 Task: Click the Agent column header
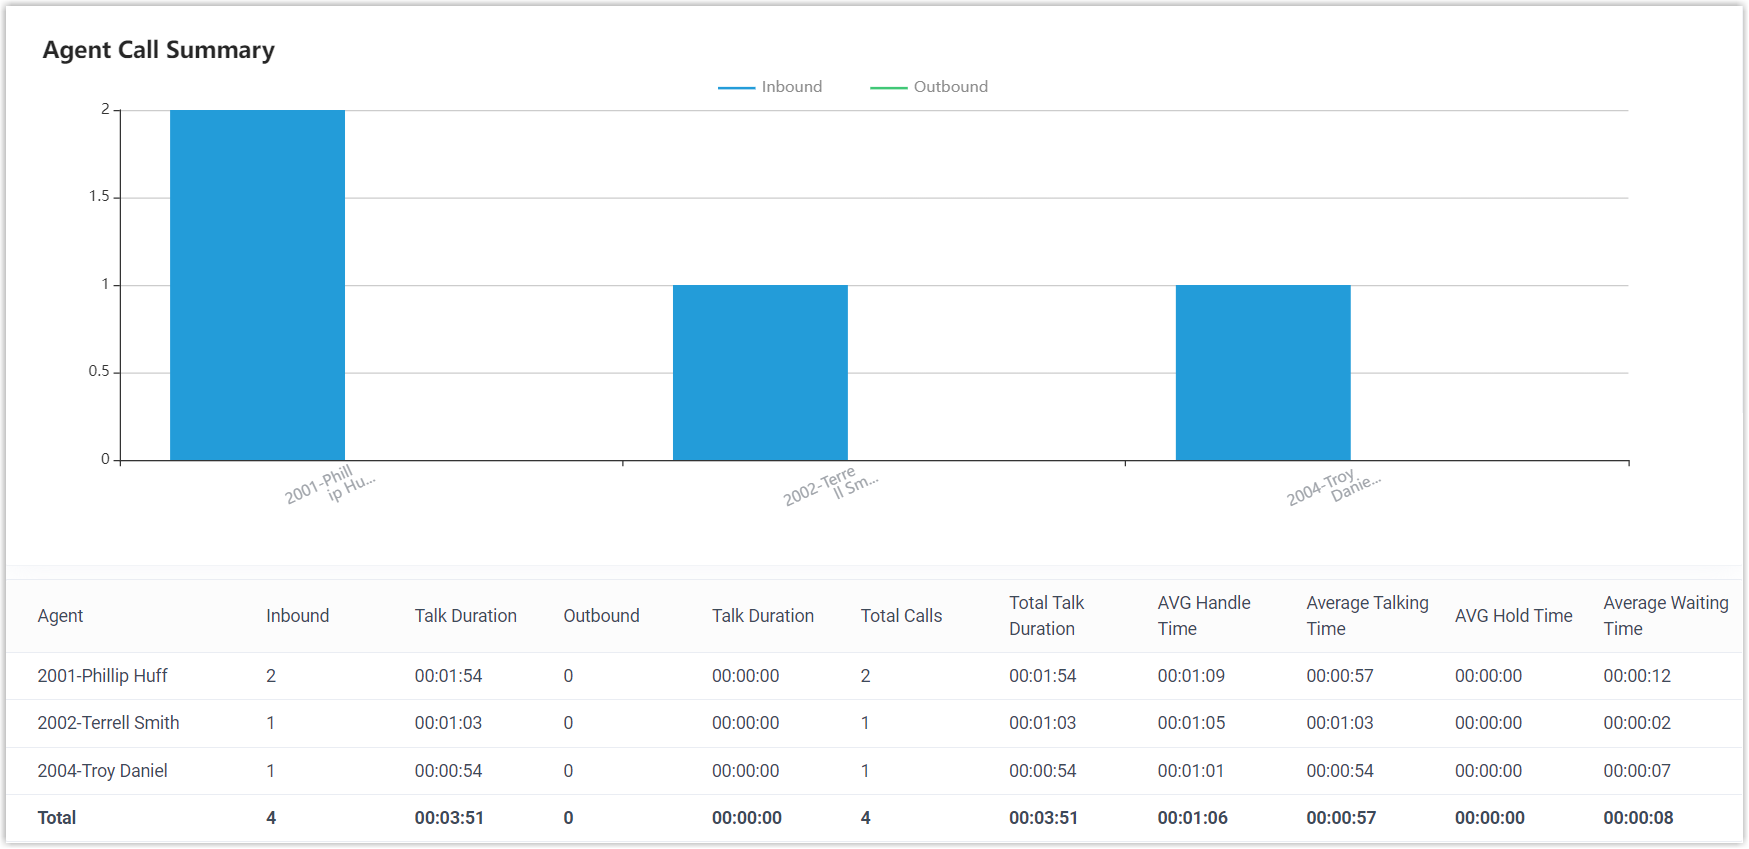60,616
